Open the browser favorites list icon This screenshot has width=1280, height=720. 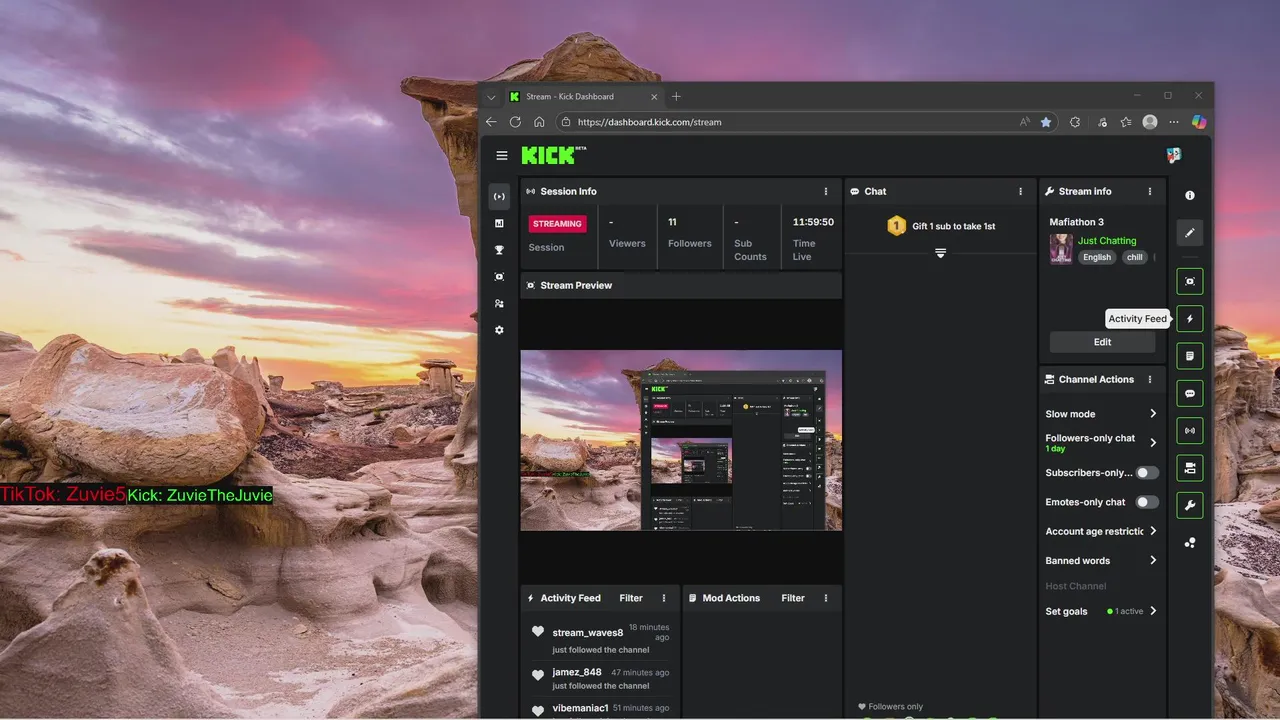pos(1126,122)
